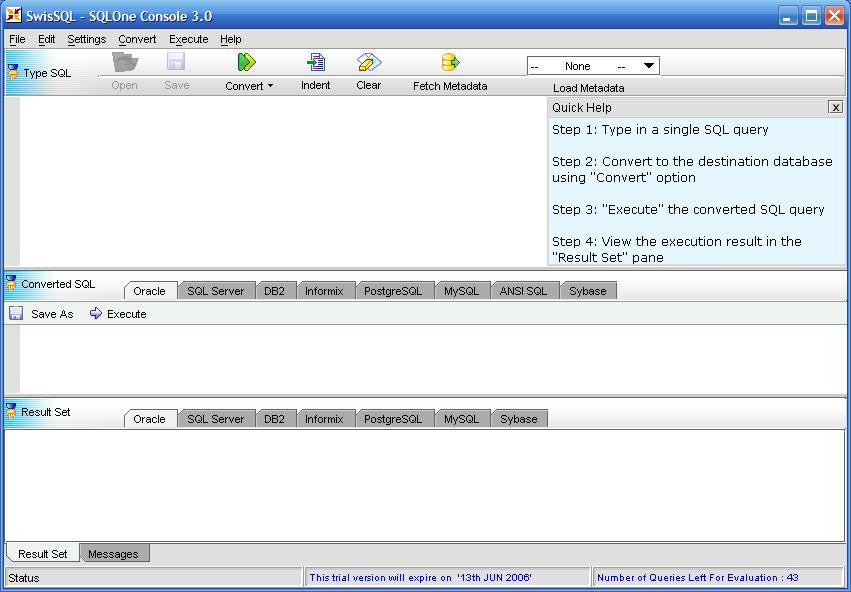The image size is (851, 592).
Task: Click the Open folder icon
Action: coord(125,62)
